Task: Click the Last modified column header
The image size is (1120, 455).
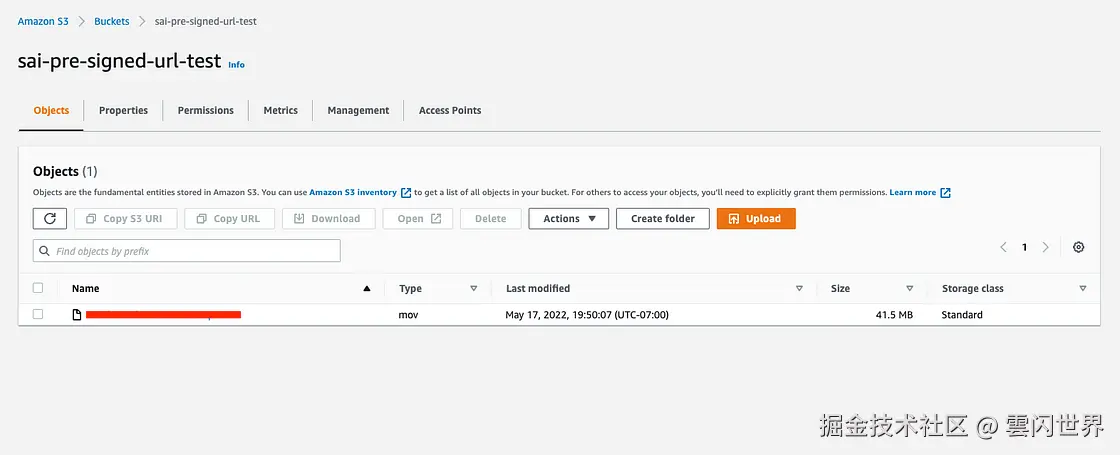Action: point(538,289)
